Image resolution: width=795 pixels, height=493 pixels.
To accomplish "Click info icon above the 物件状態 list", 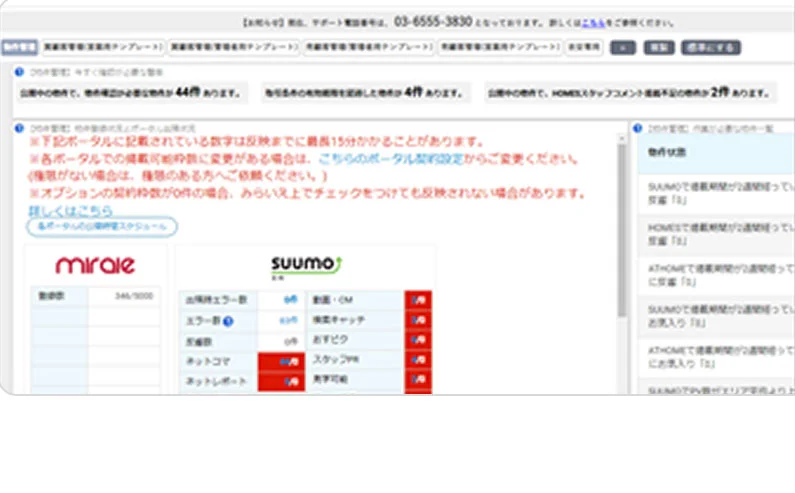I will tap(638, 128).
